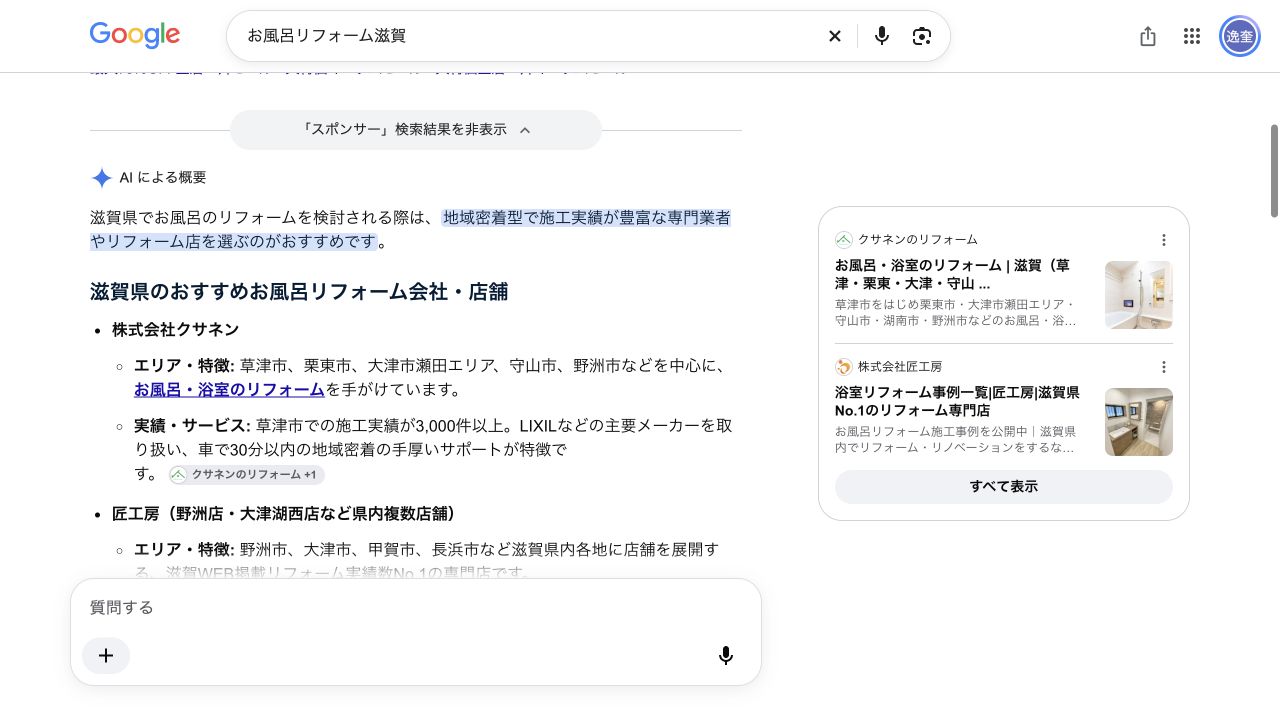Click the クサネンのリフォーム source name in card
This screenshot has width=1280, height=720.
918,240
